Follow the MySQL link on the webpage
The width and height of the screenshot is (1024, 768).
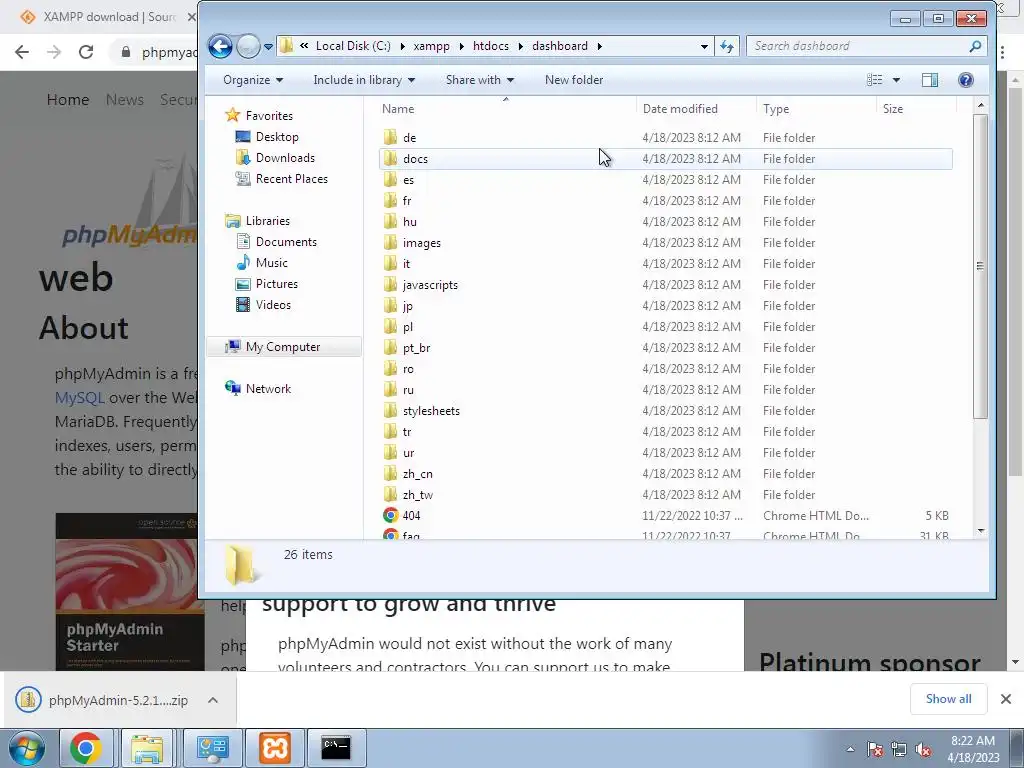[x=79, y=398]
